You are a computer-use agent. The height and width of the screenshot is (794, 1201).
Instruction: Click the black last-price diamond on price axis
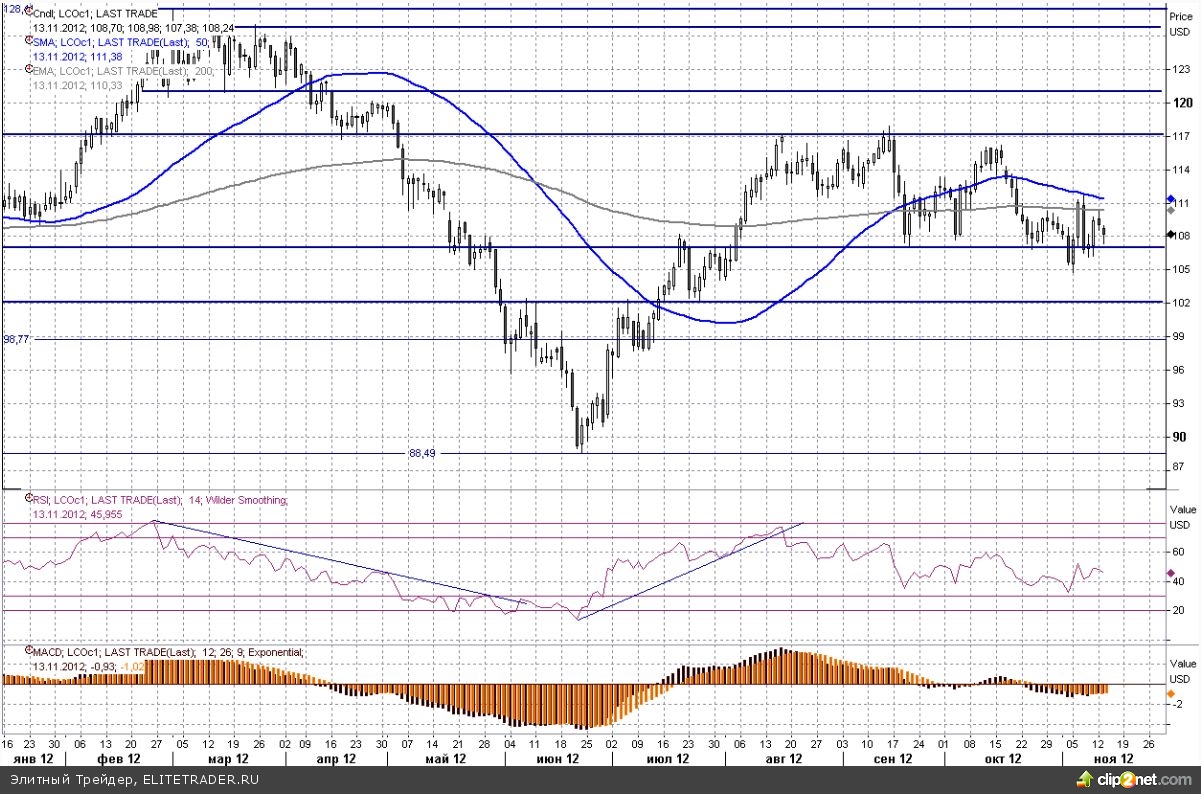[1170, 233]
